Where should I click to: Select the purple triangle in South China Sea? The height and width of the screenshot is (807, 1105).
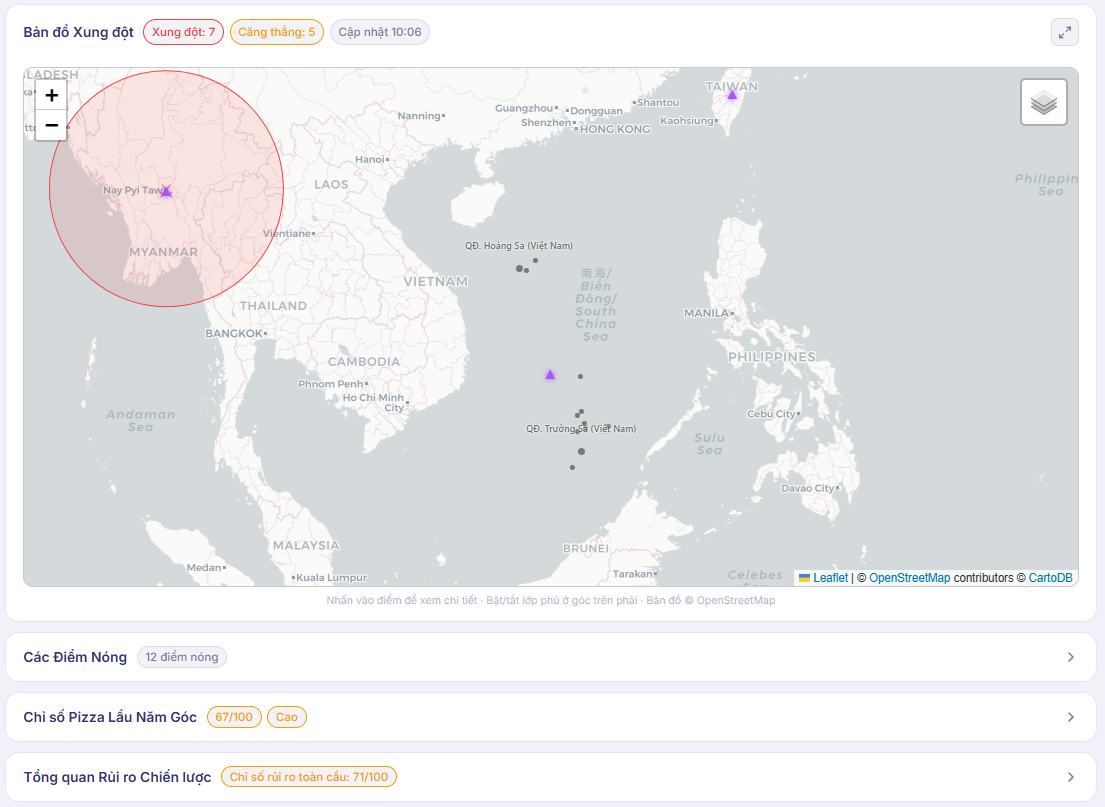tap(550, 375)
